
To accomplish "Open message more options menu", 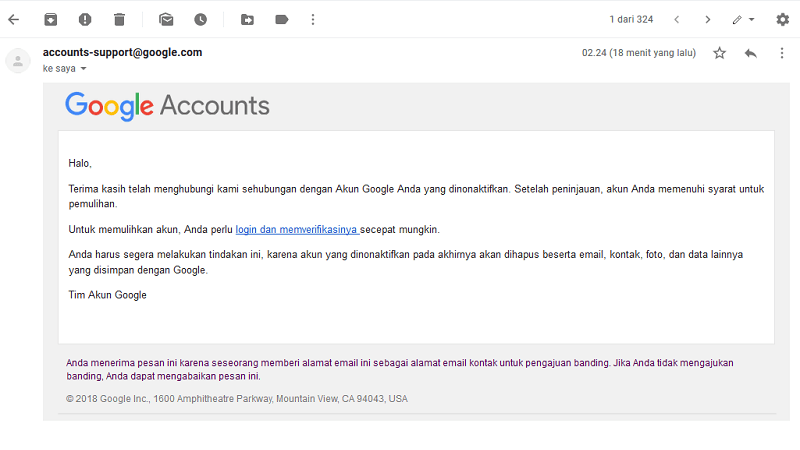I will point(782,53).
